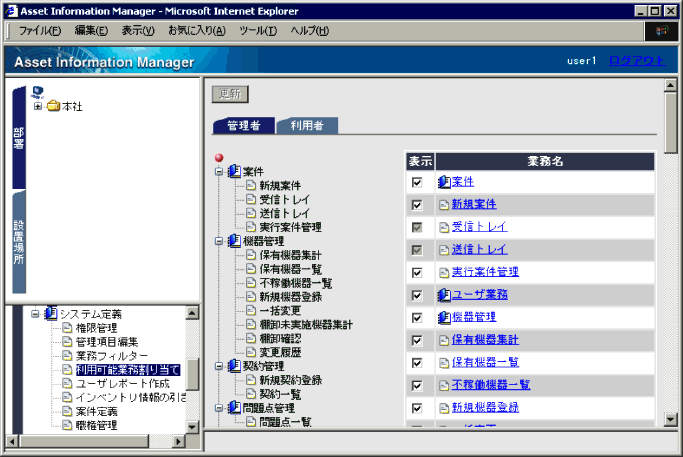Click the page icon beside 職格管理
This screenshot has height=457, width=683.
tap(67, 425)
